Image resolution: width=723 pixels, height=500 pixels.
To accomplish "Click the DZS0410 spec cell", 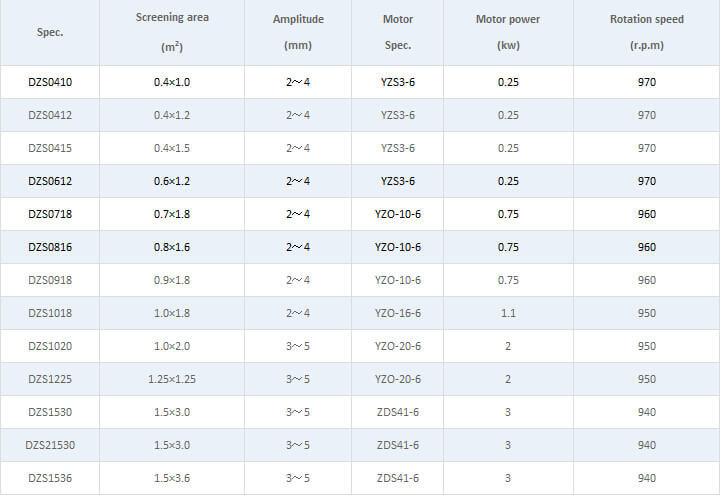I will point(50,82).
